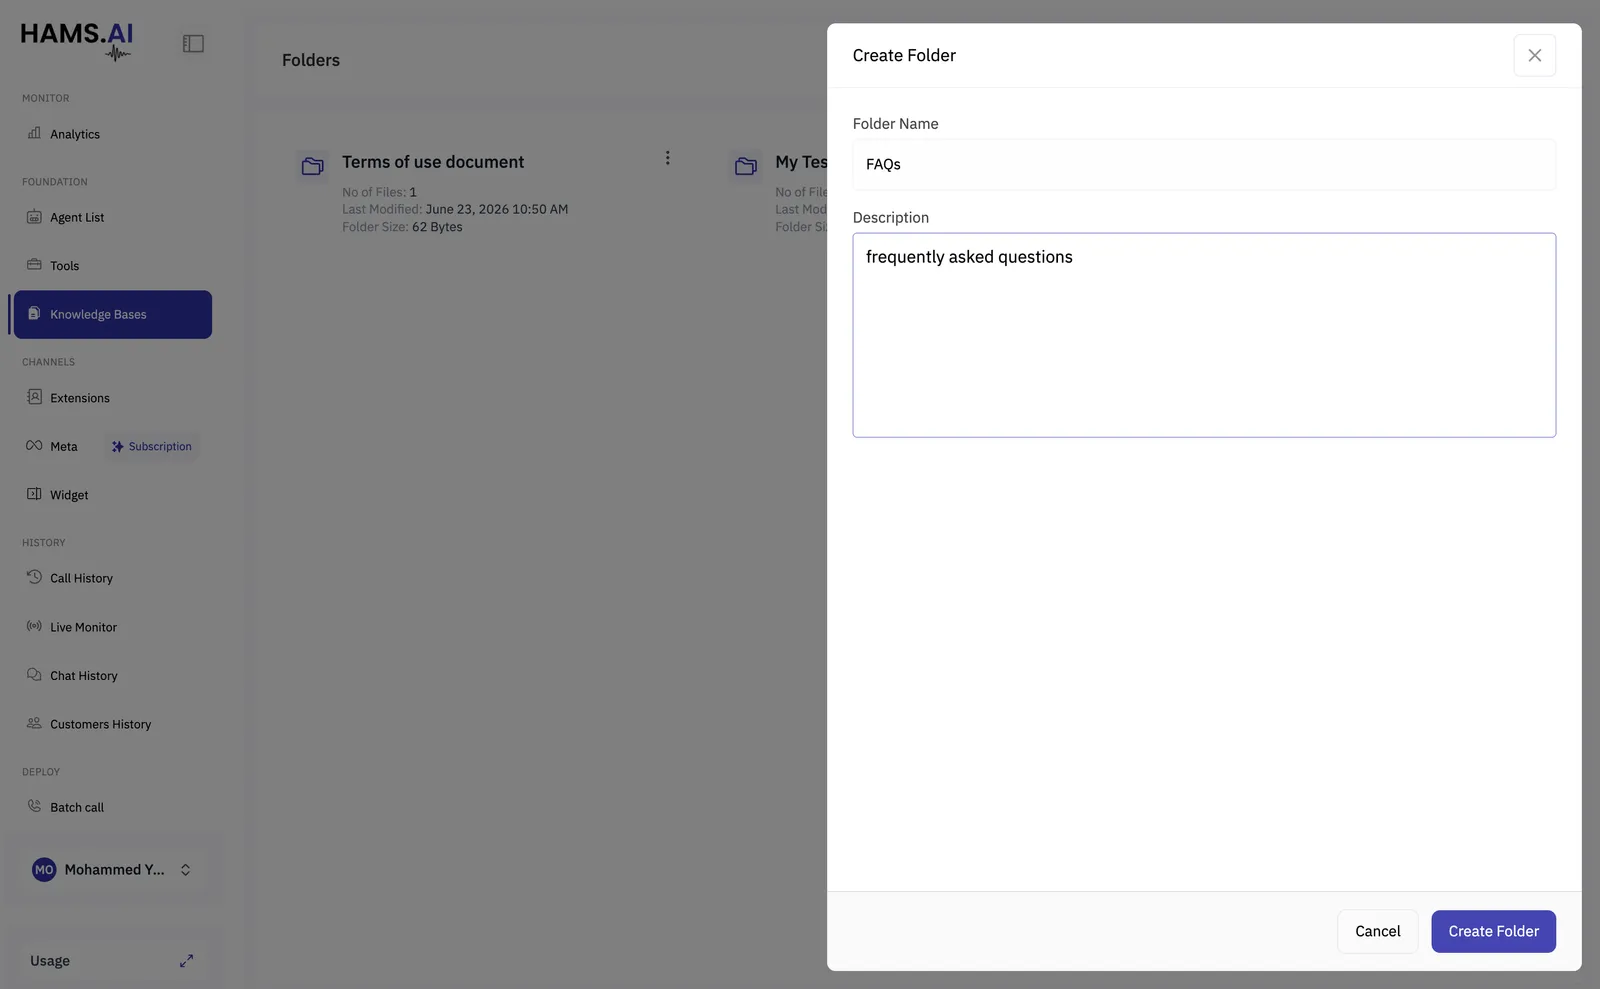
Task: Click the Usage label
Action: click(x=50, y=961)
